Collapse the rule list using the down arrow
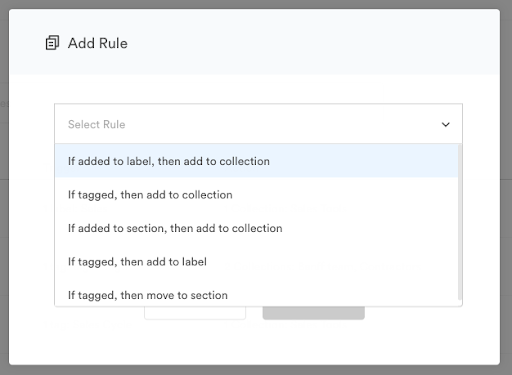 point(446,124)
